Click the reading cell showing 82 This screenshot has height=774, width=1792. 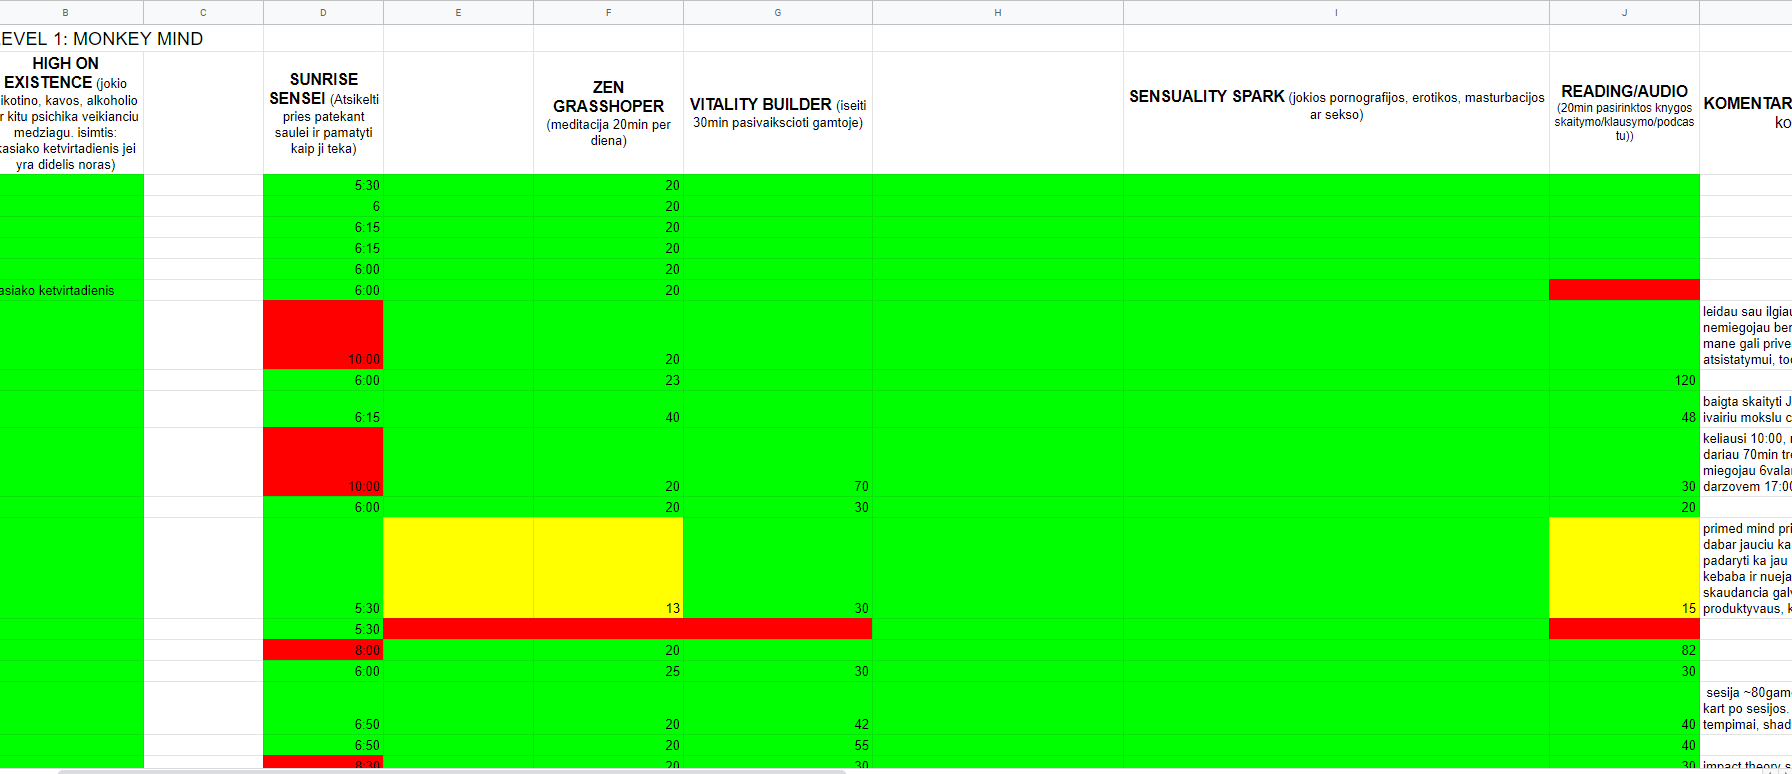point(1624,650)
